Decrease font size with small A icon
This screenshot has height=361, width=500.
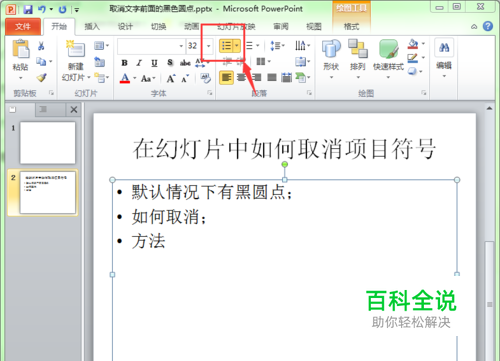185,79
